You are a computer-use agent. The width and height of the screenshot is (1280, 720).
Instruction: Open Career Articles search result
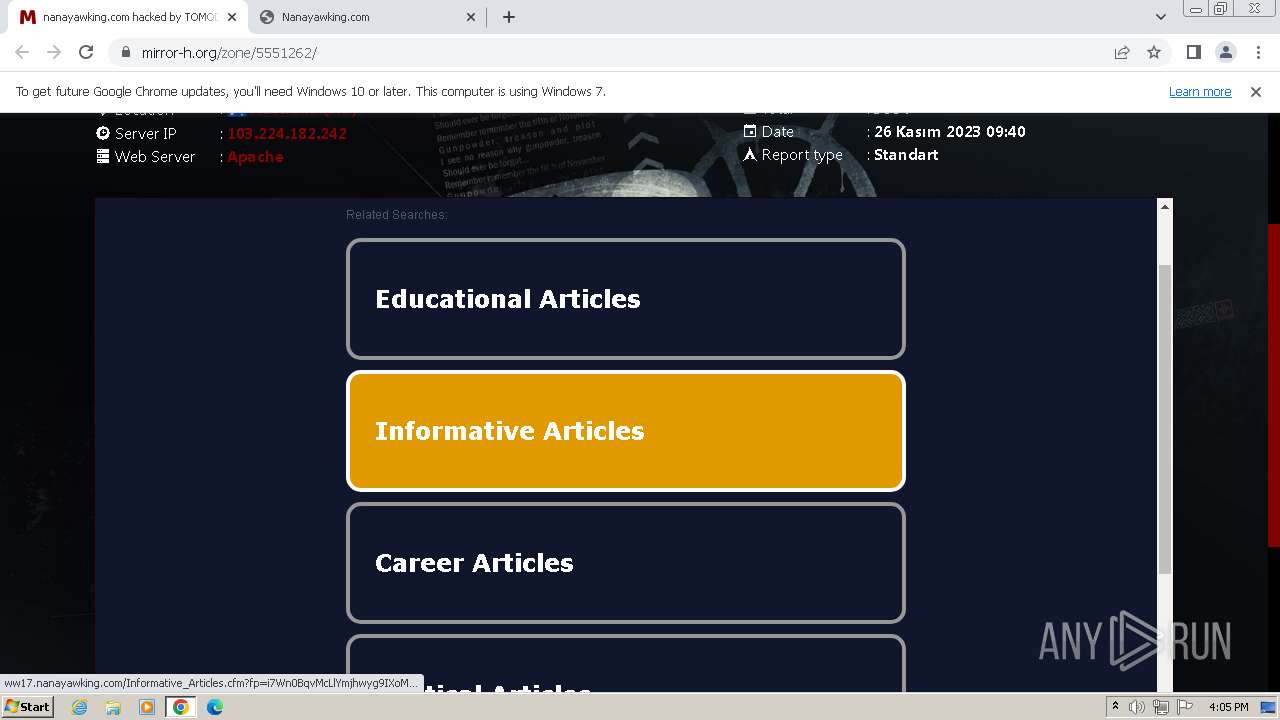626,563
